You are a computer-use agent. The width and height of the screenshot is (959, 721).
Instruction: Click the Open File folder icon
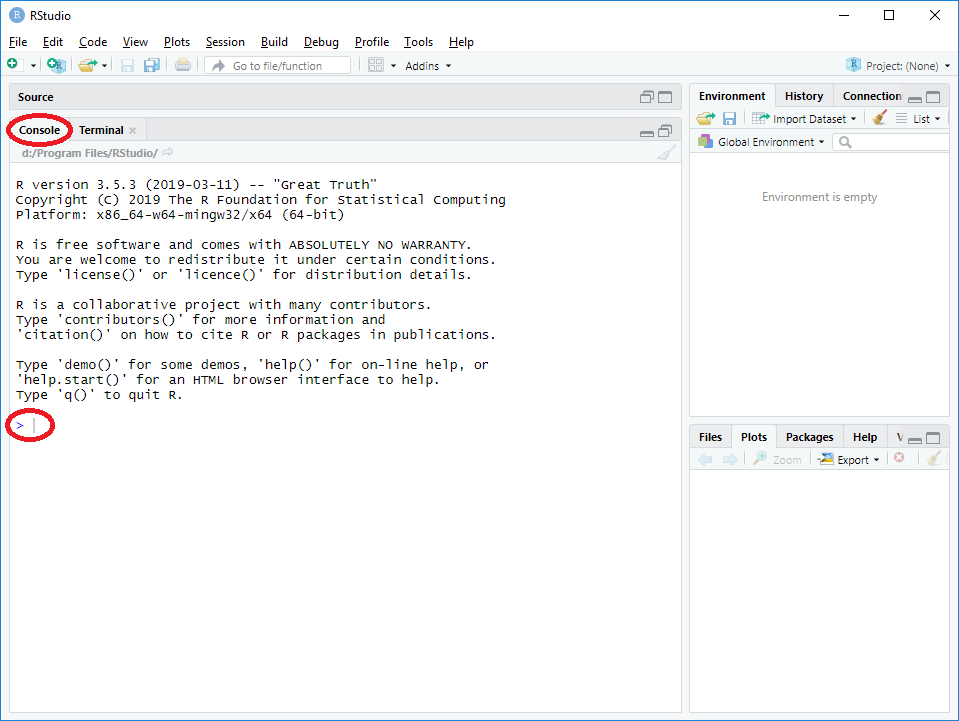(x=88, y=65)
